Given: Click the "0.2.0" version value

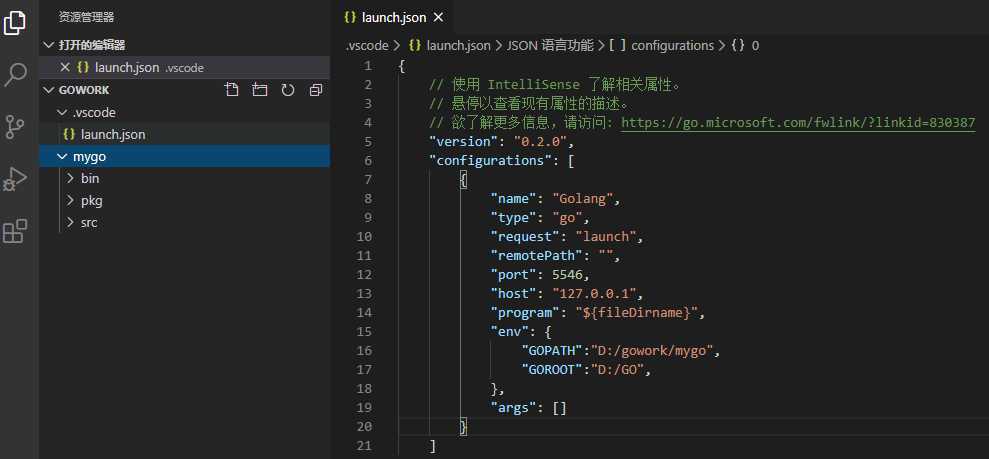Looking at the screenshot, I should [x=542, y=142].
